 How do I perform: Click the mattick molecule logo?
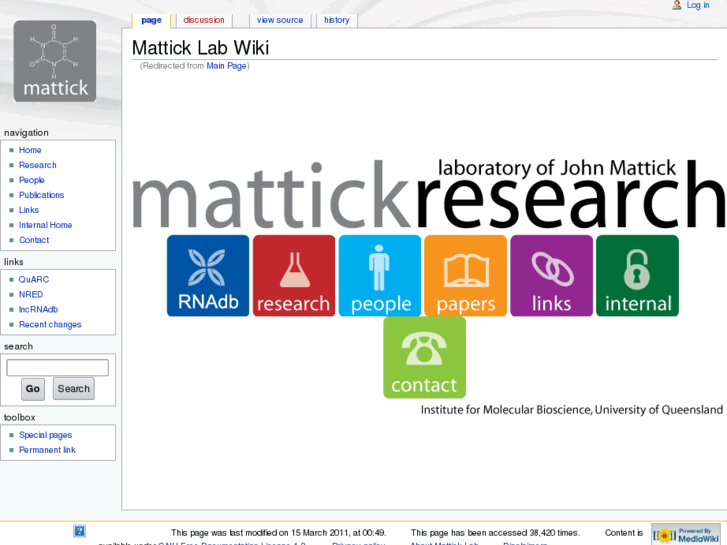tap(55, 61)
